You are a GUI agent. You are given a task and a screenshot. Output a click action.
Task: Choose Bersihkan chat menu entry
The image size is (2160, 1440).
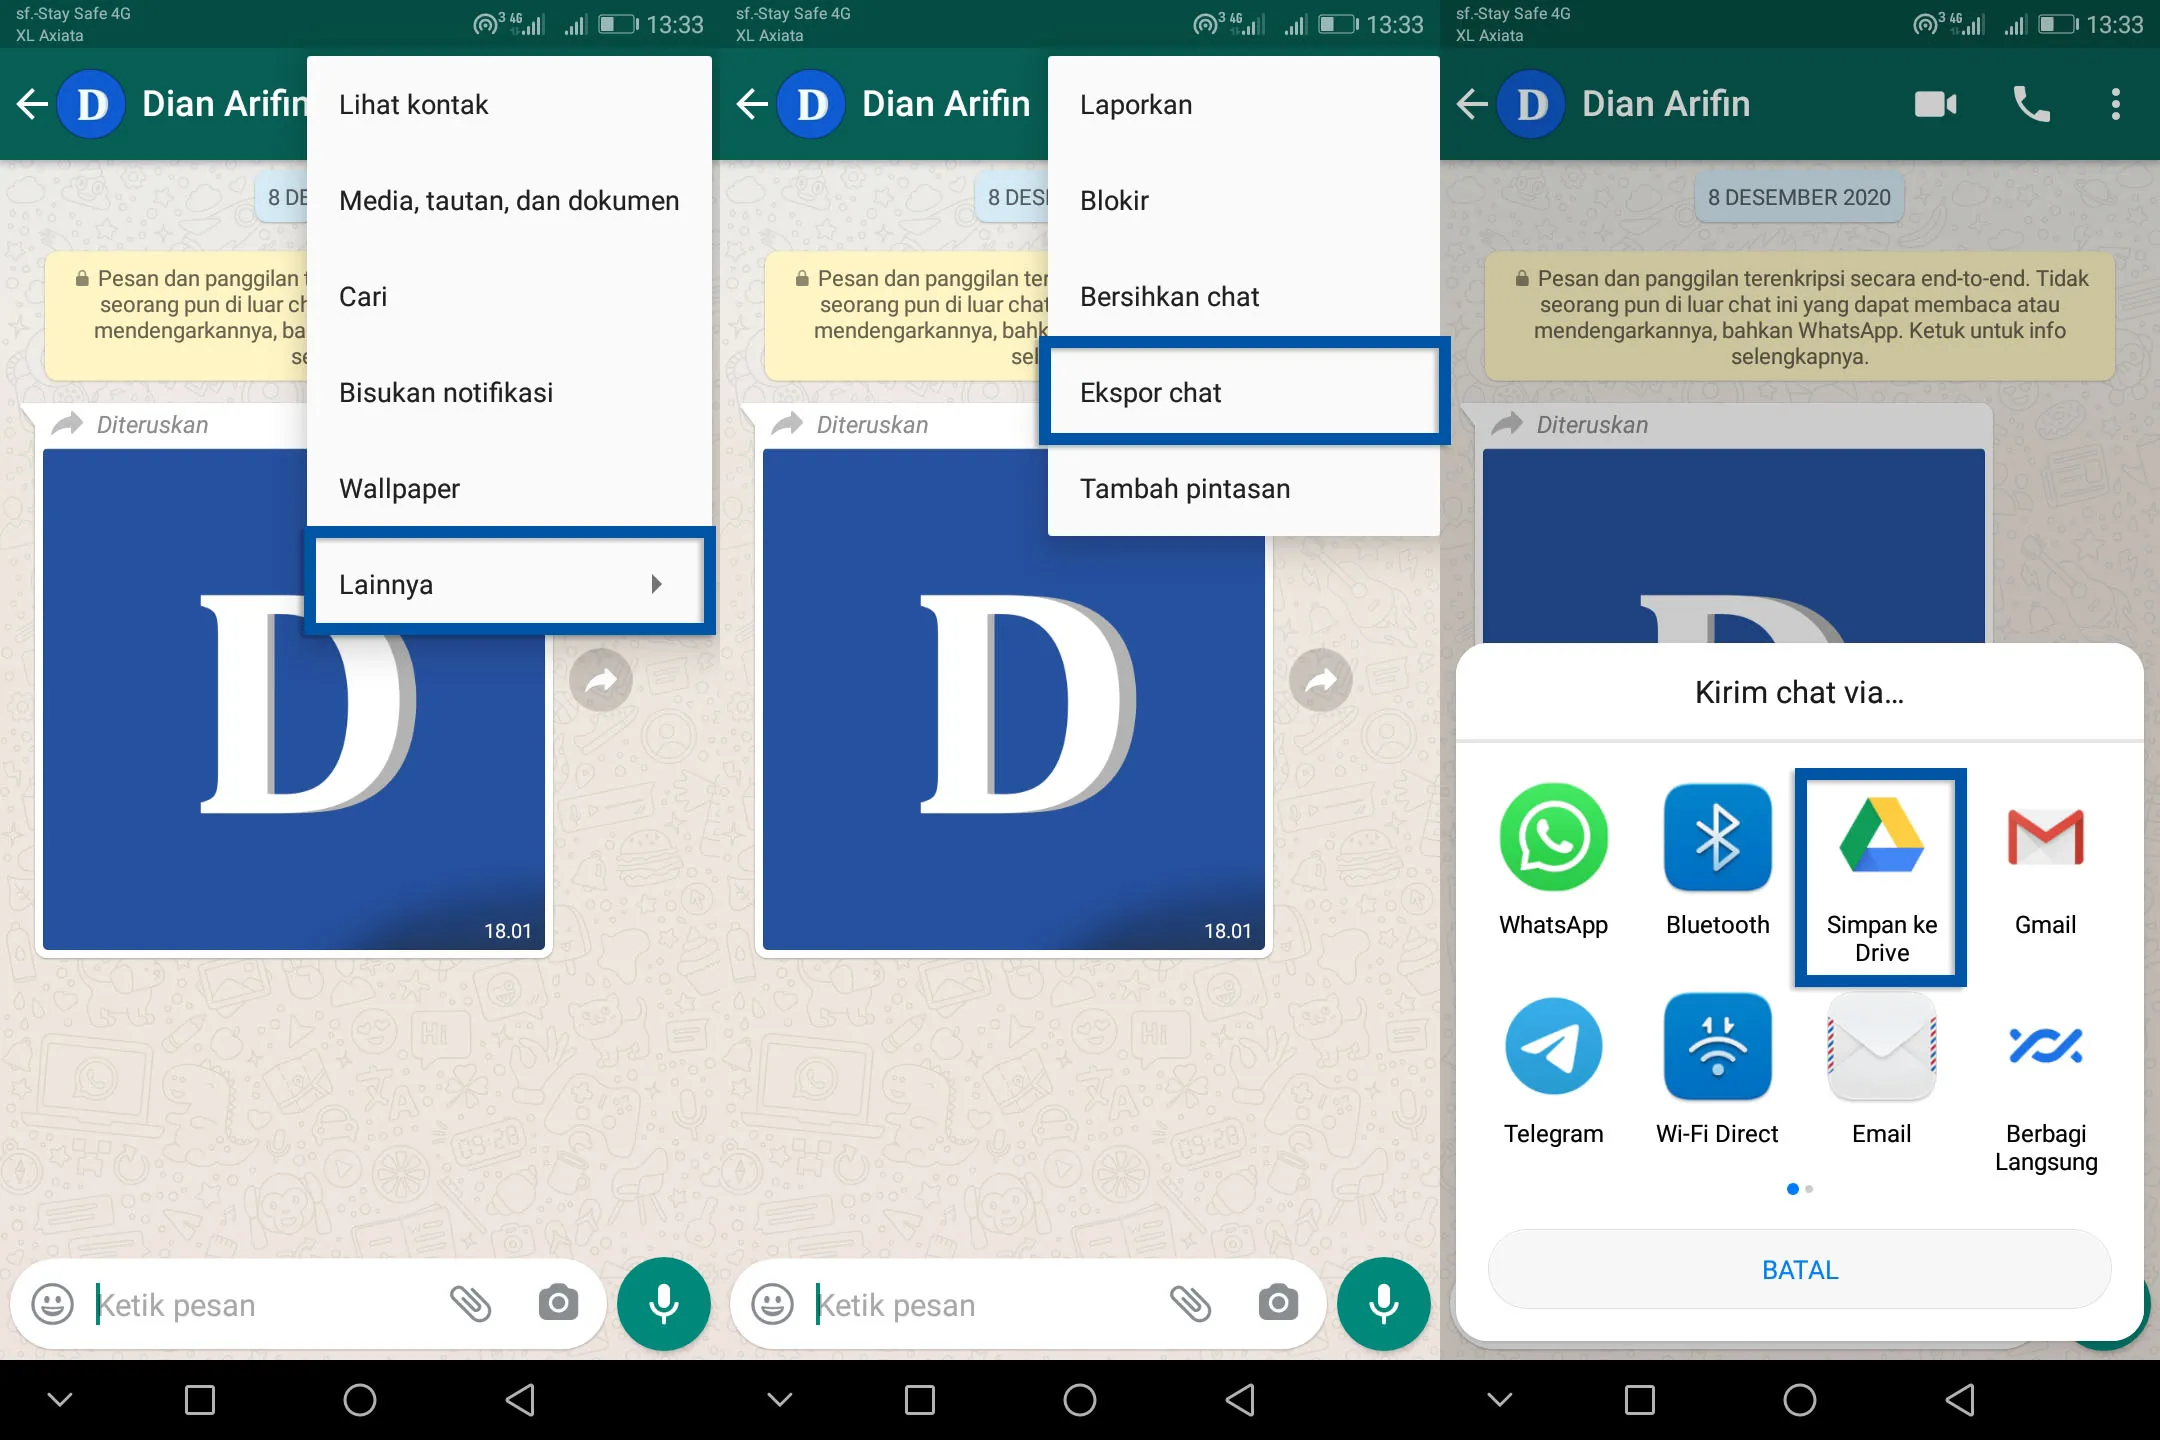(x=1168, y=296)
